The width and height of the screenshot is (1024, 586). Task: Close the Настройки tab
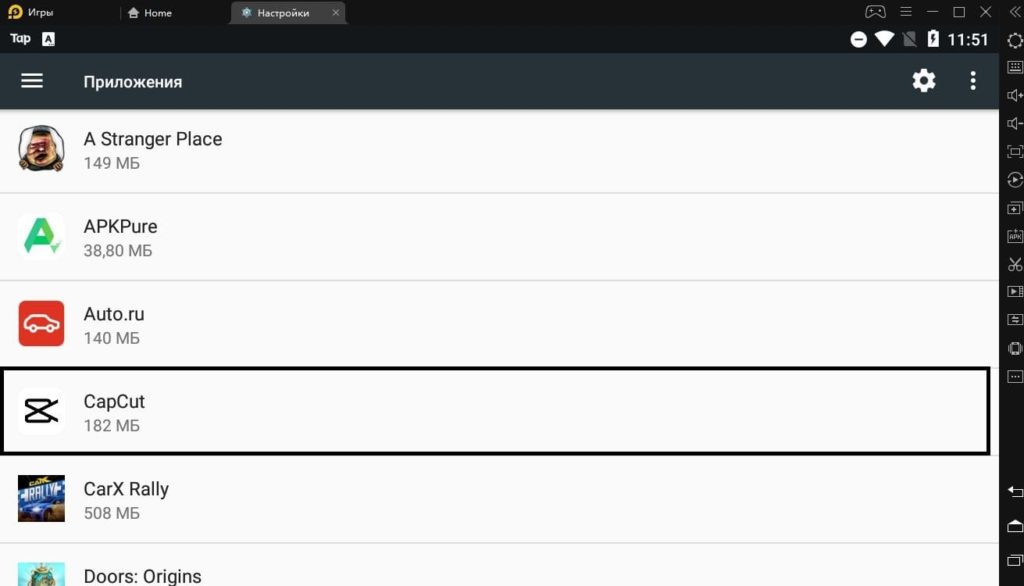(x=335, y=12)
